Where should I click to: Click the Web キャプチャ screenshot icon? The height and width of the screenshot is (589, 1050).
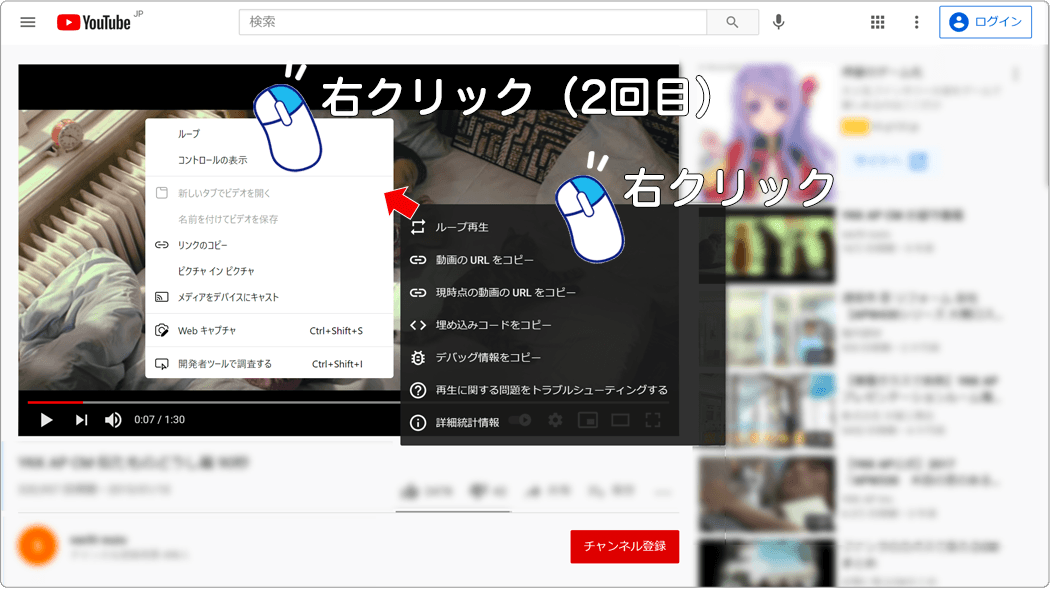(x=161, y=331)
